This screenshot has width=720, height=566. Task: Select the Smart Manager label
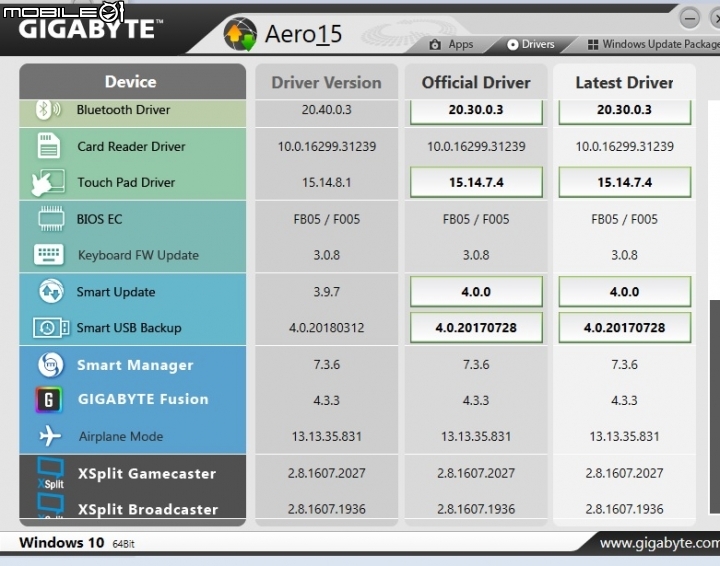pyautogui.click(x=135, y=365)
